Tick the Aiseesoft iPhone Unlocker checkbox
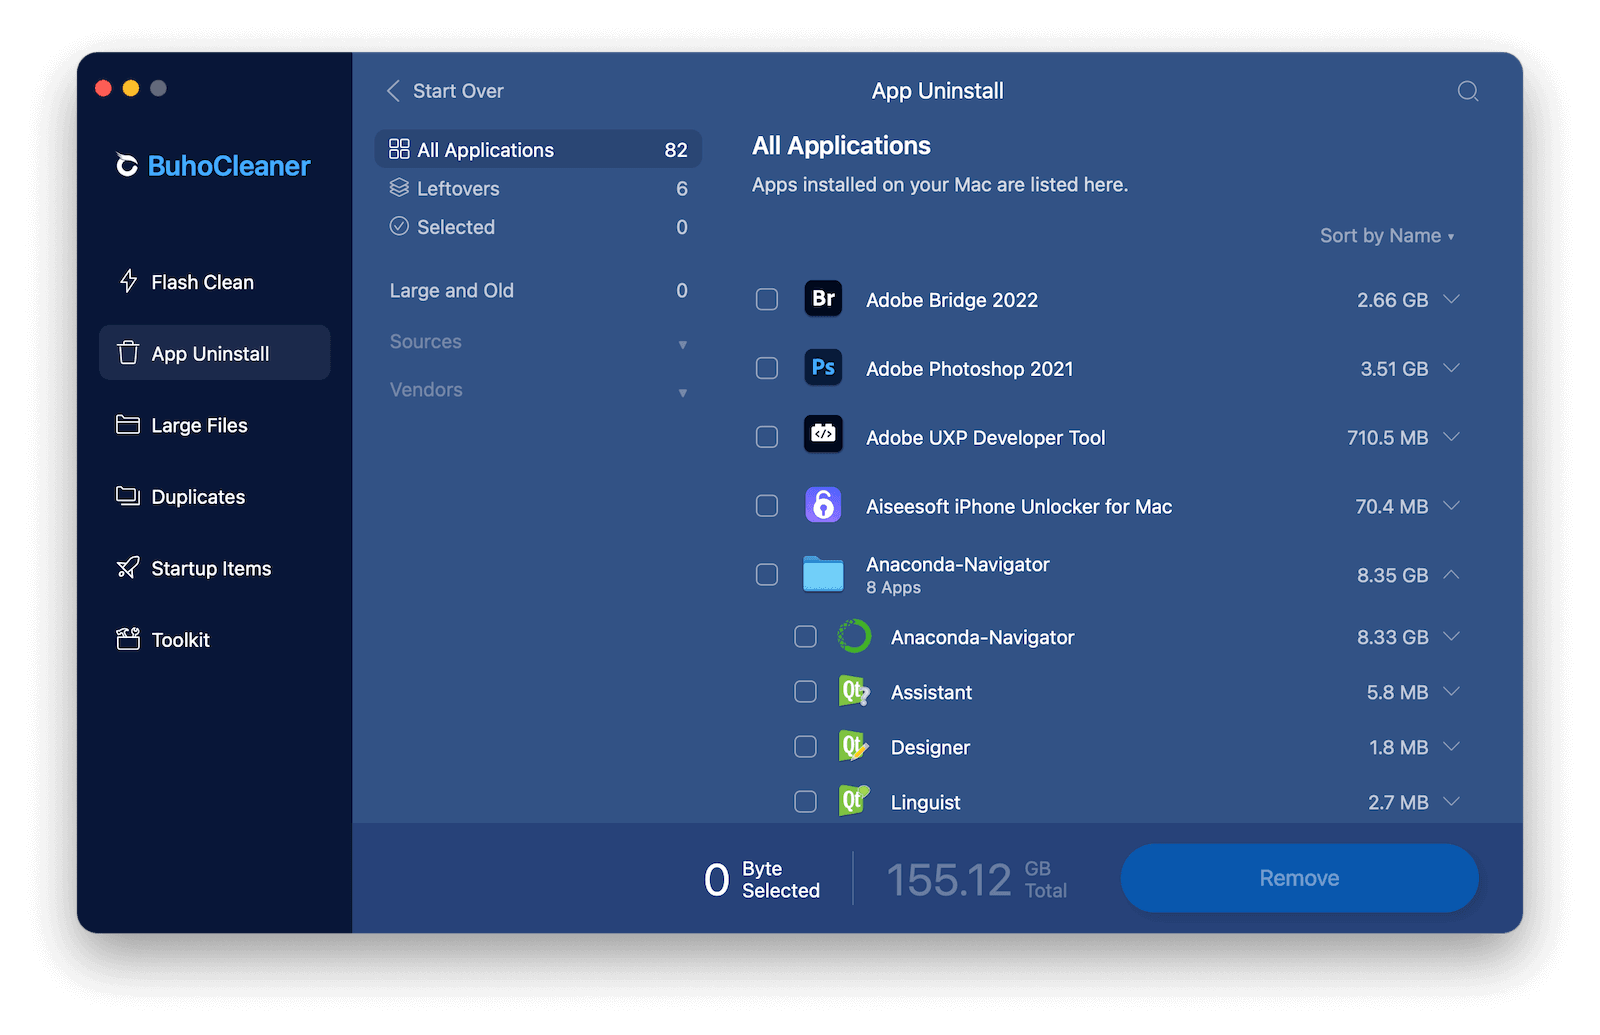 pyautogui.click(x=767, y=506)
